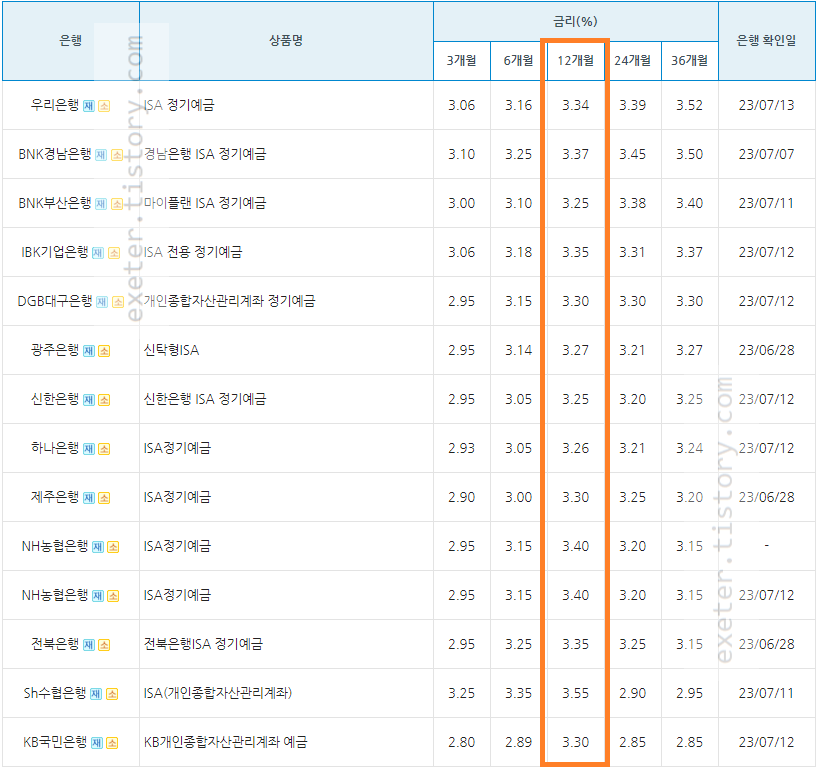The width and height of the screenshot is (816, 767).
Task: Select product 전북은행ISA 정기예금
Action: [x=203, y=644]
